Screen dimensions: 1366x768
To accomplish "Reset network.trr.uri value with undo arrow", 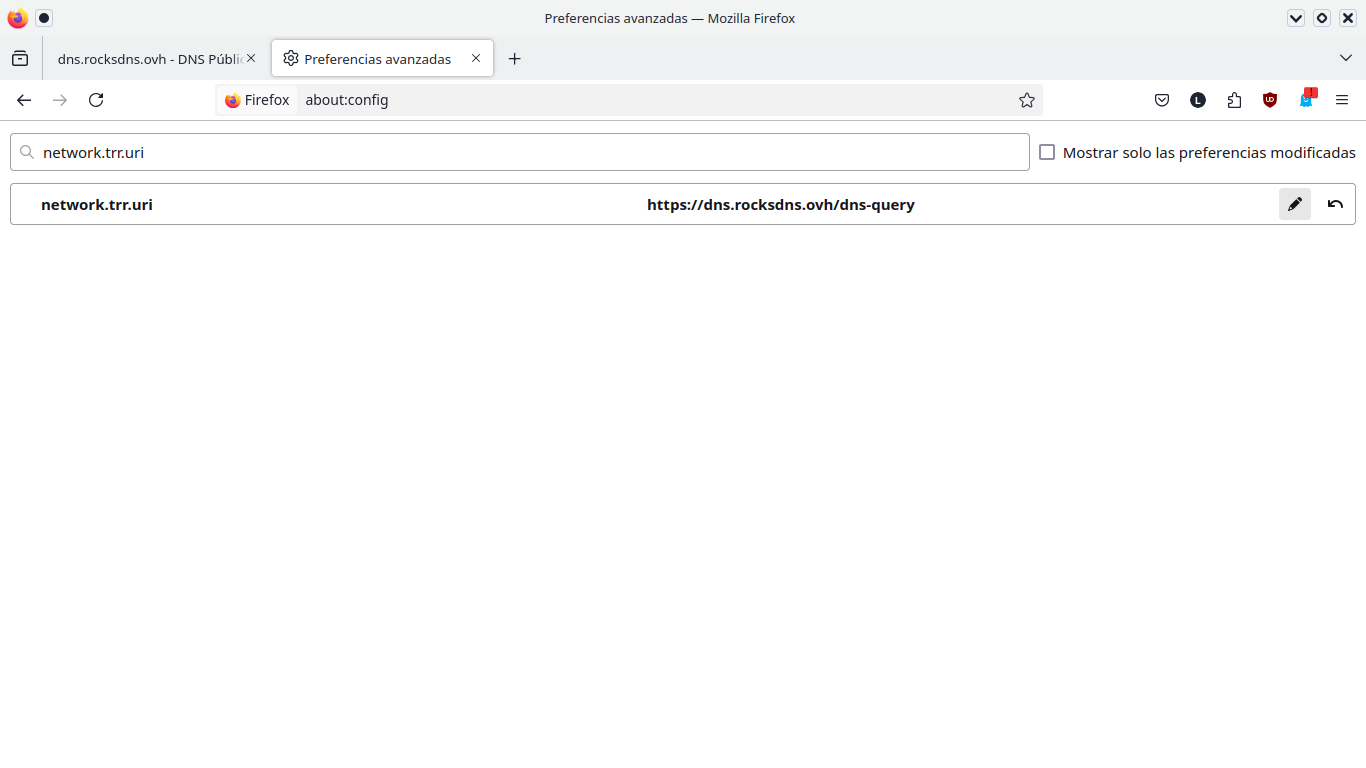I will [1335, 204].
